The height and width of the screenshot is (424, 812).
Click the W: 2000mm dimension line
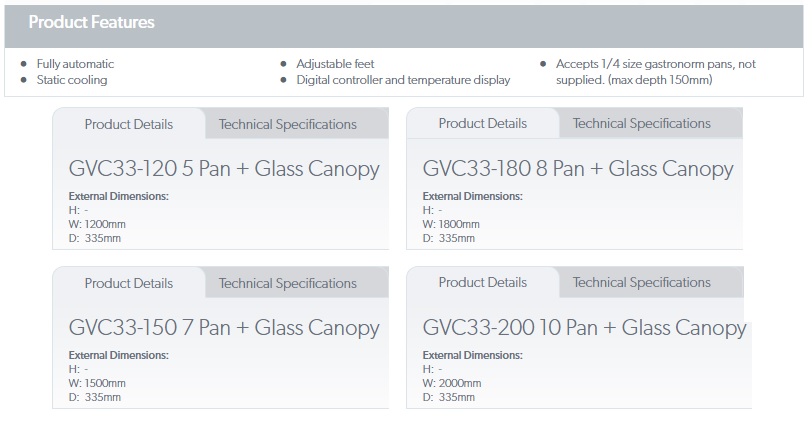tap(451, 384)
